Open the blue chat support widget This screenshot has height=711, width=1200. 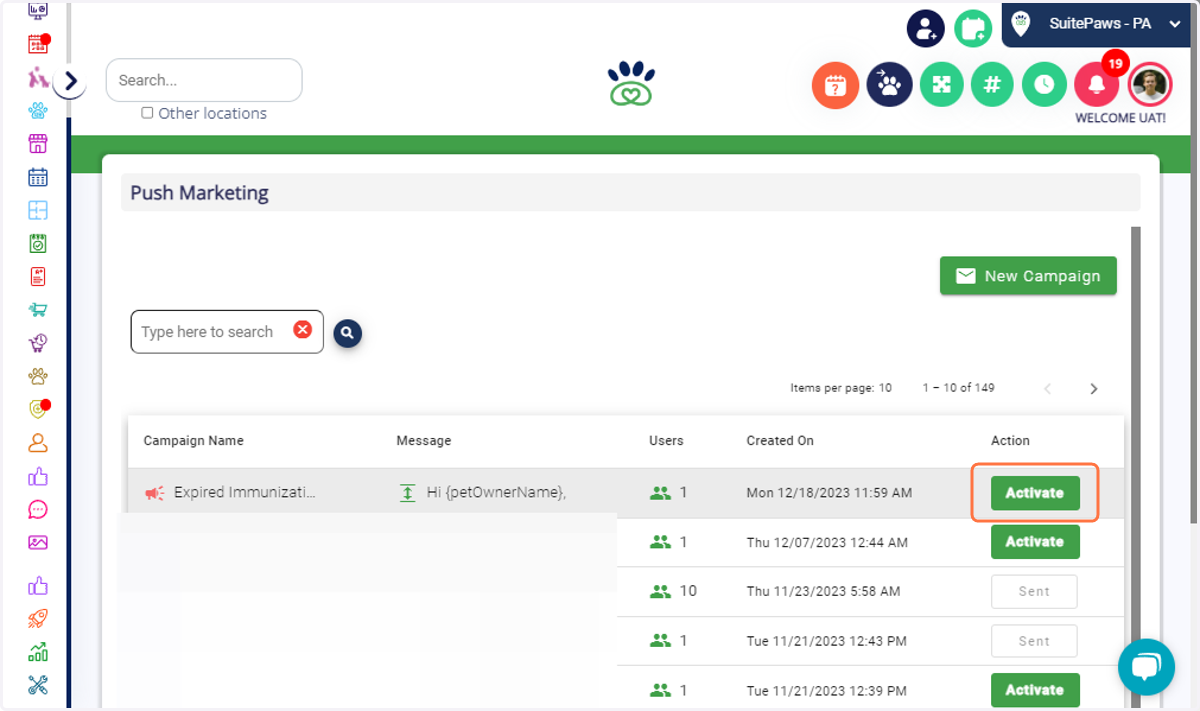coord(1146,667)
